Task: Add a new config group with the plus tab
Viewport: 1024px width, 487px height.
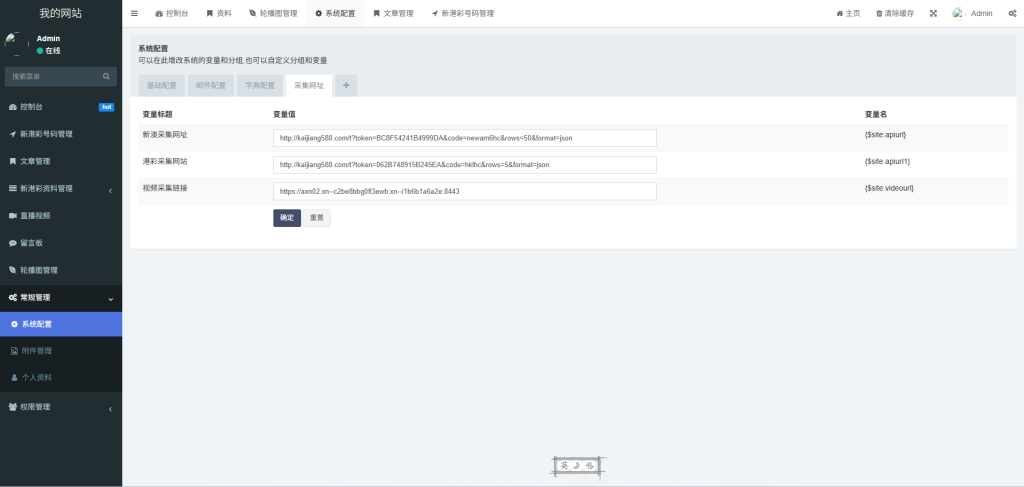Action: tap(346, 86)
